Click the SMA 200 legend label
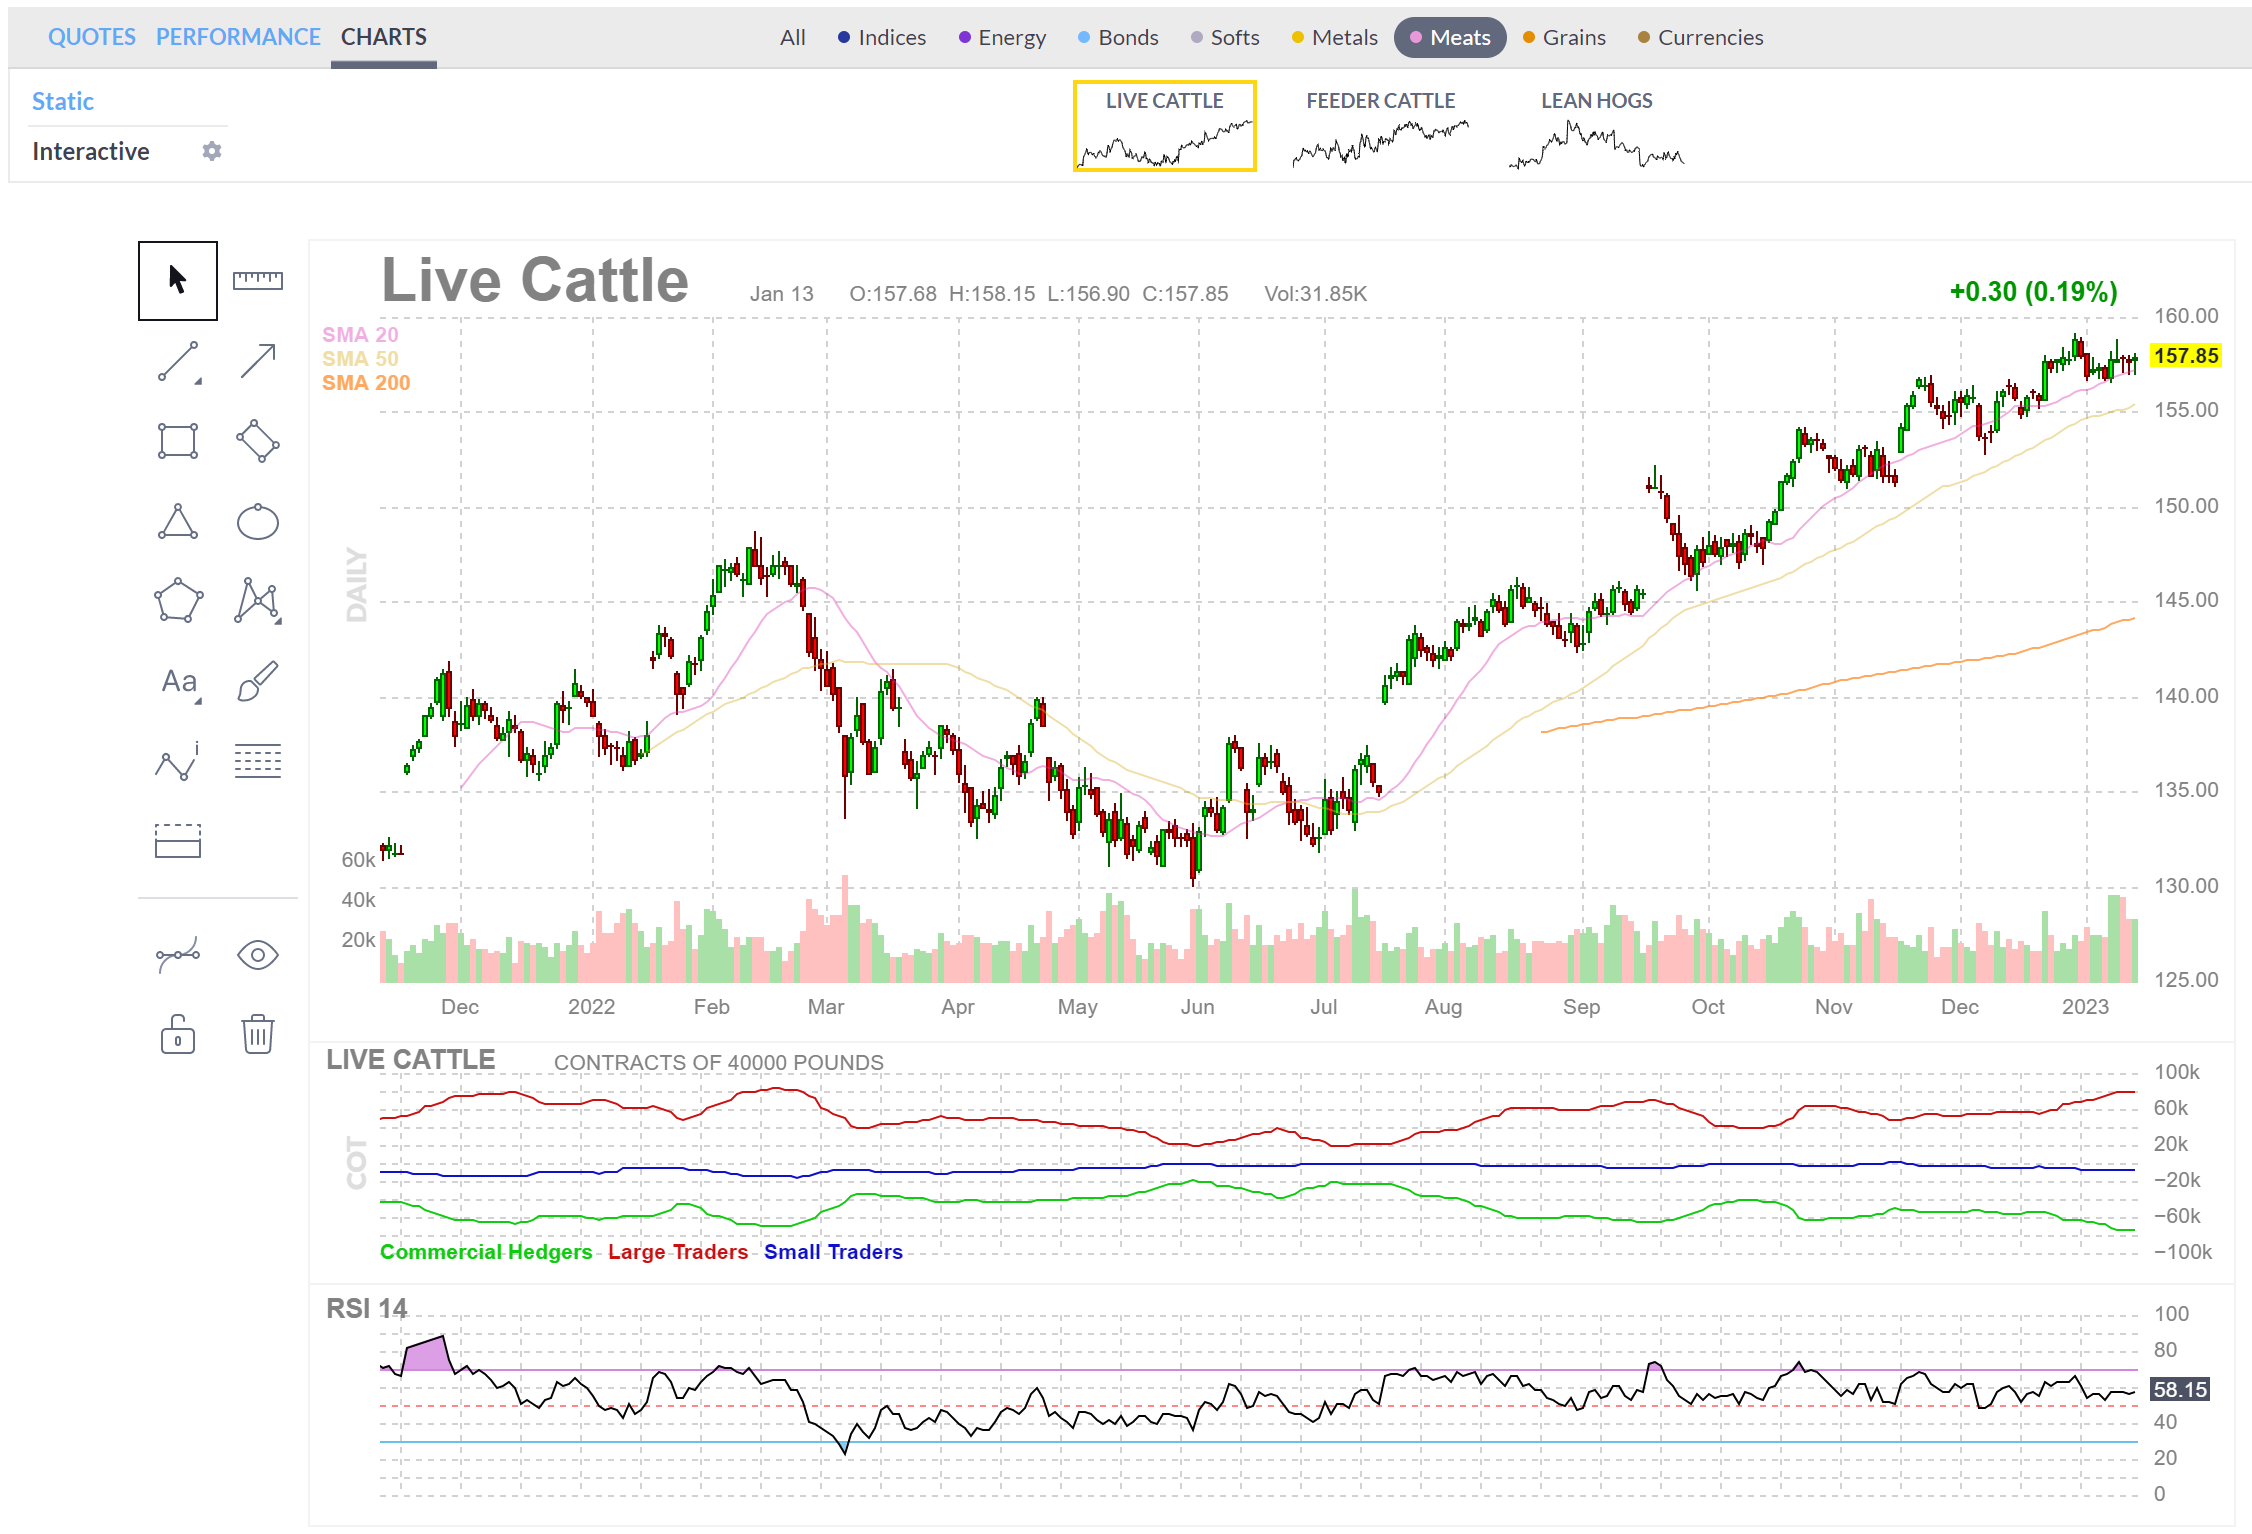 click(366, 383)
